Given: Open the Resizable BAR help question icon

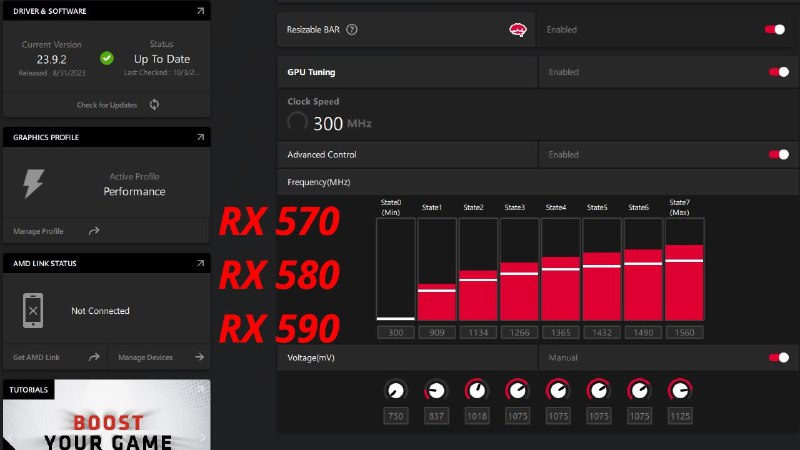Looking at the screenshot, I should [x=352, y=30].
